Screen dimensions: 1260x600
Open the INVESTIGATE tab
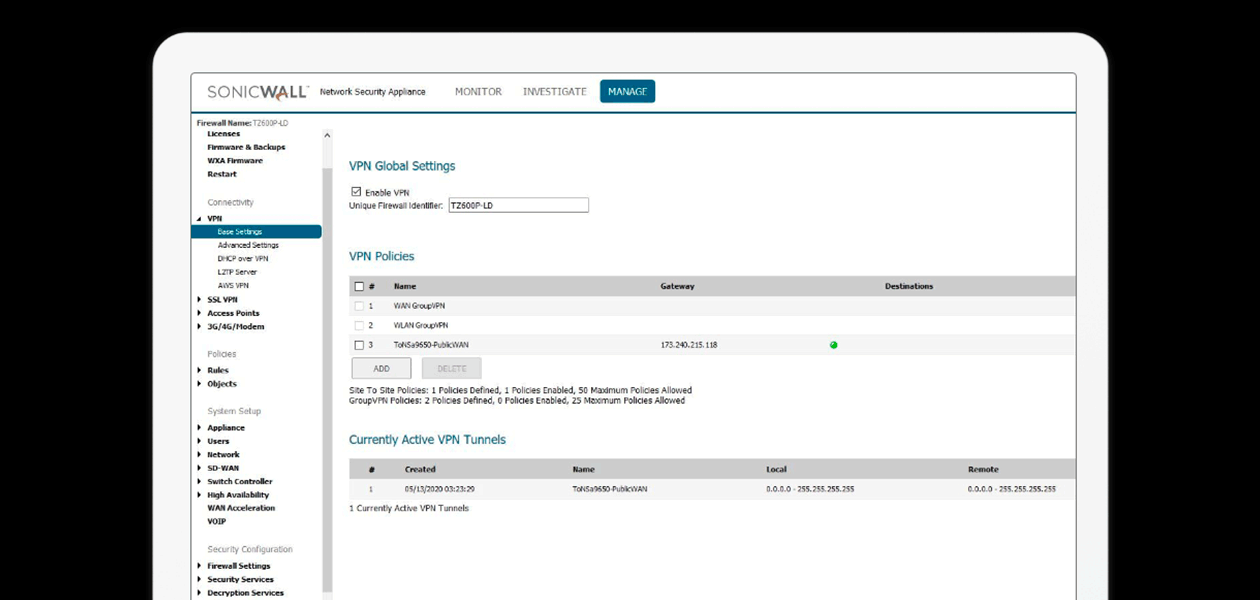pyautogui.click(x=554, y=91)
